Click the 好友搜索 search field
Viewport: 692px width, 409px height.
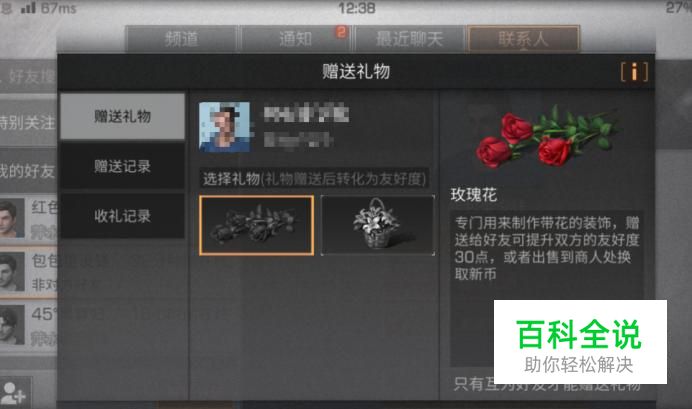pos(28,77)
